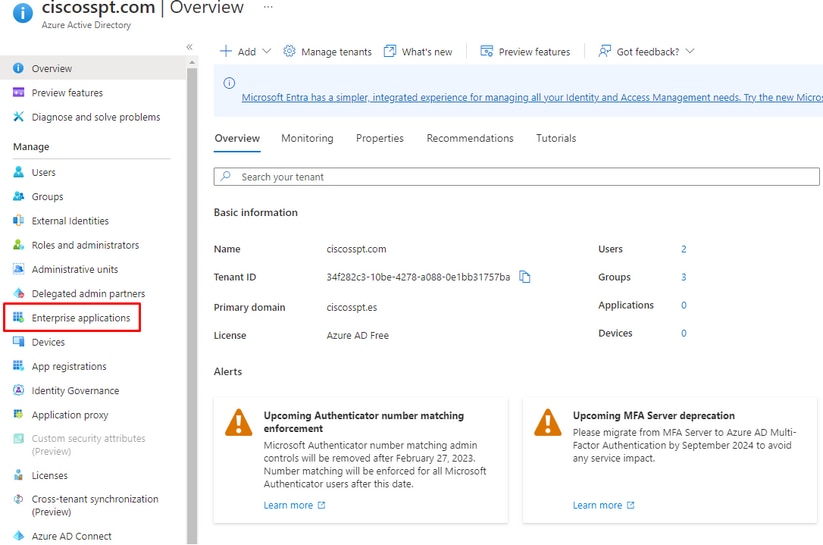Image resolution: width=823 pixels, height=545 pixels.
Task: Click the banner information circle icon
Action: (229, 82)
